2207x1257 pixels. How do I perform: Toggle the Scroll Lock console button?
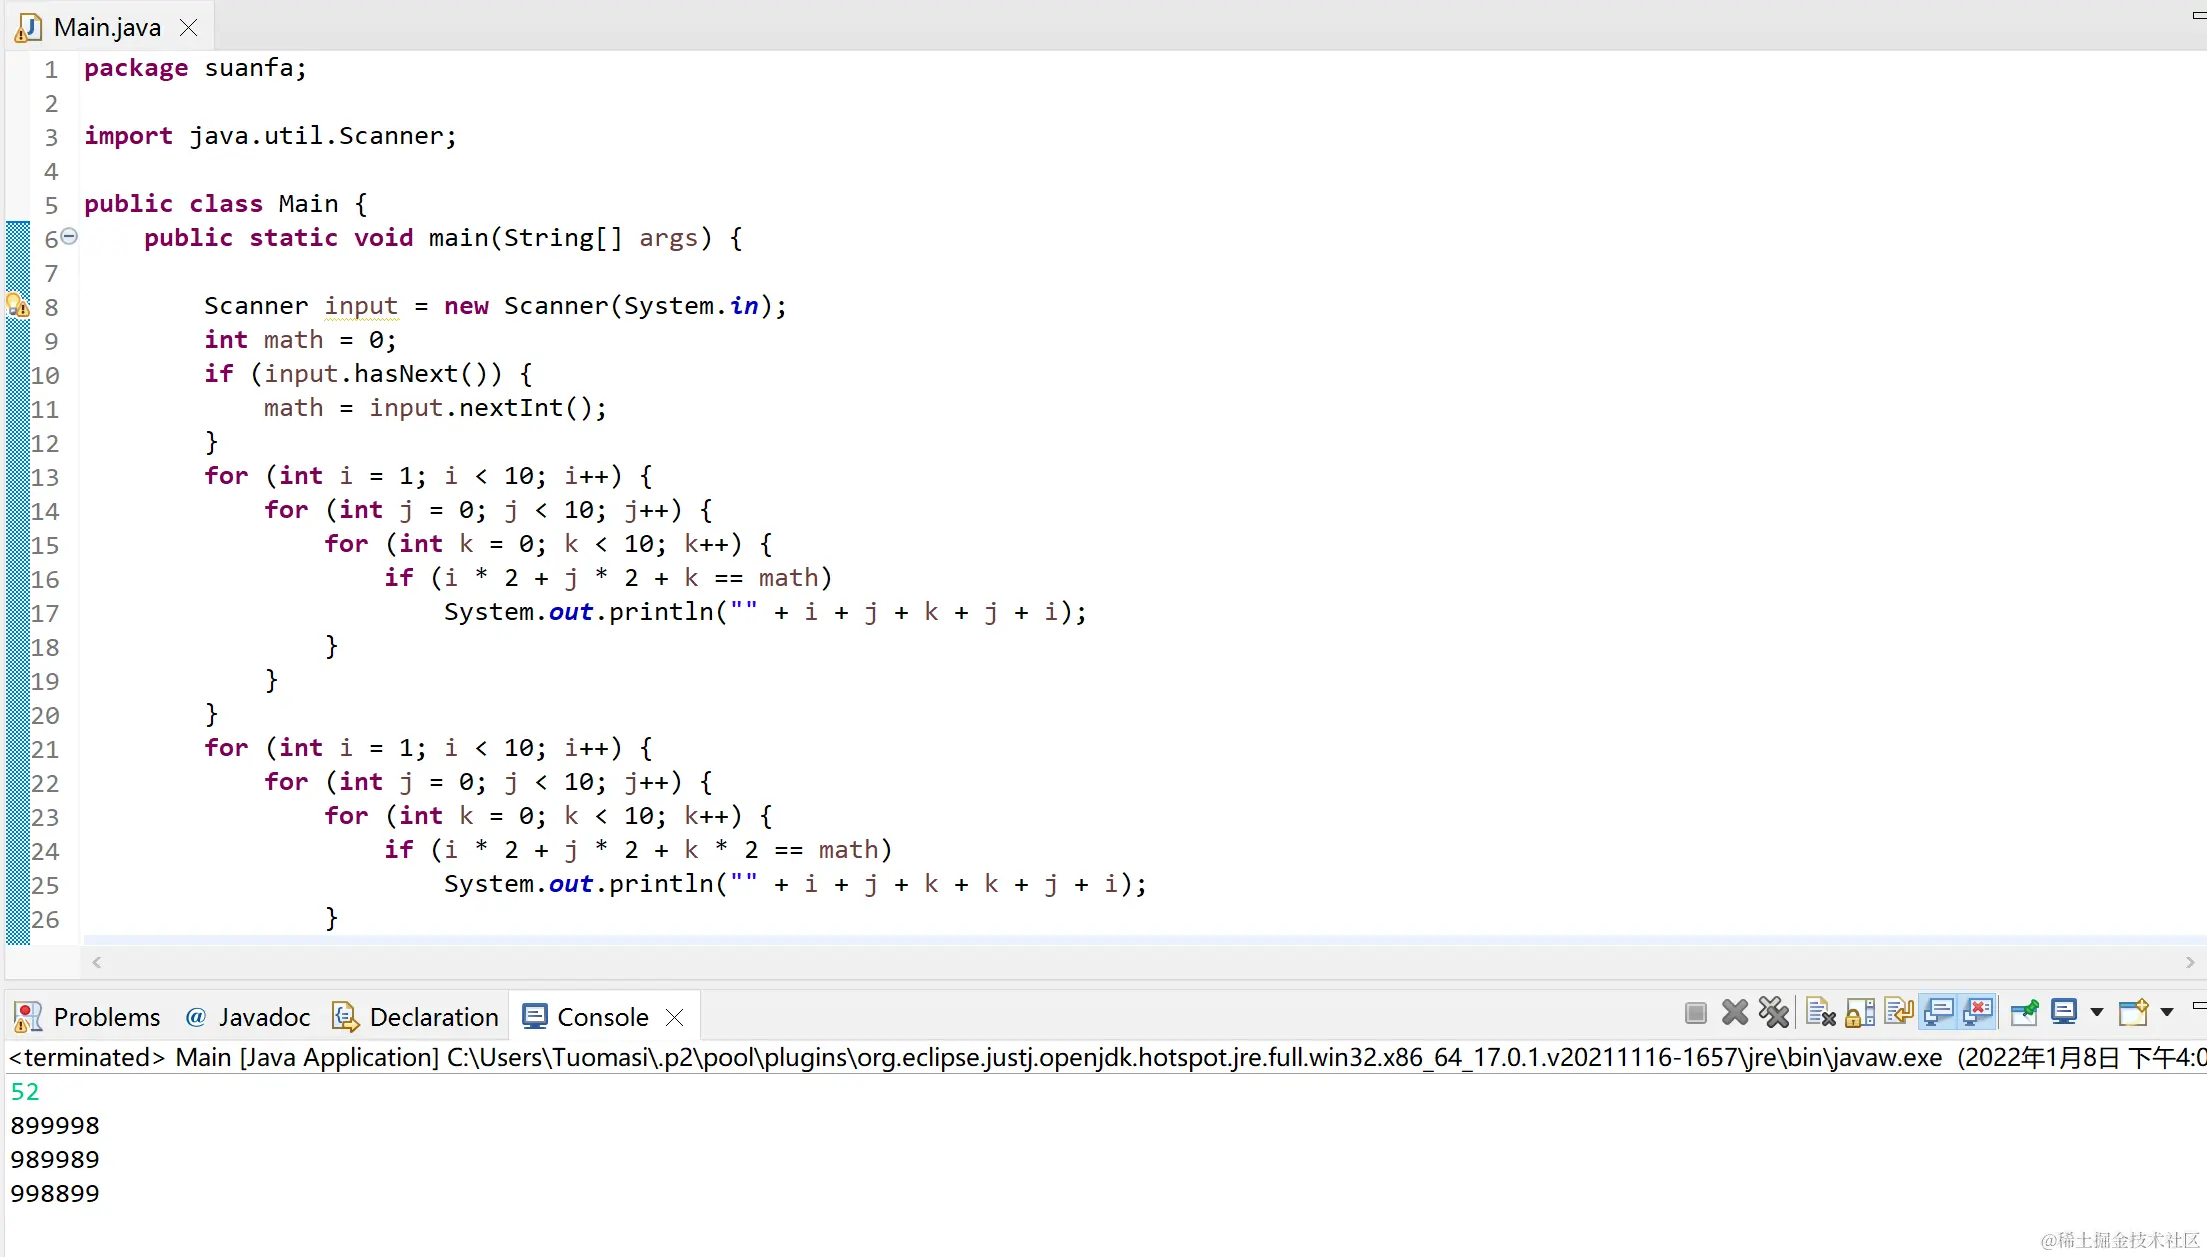pyautogui.click(x=1860, y=1013)
